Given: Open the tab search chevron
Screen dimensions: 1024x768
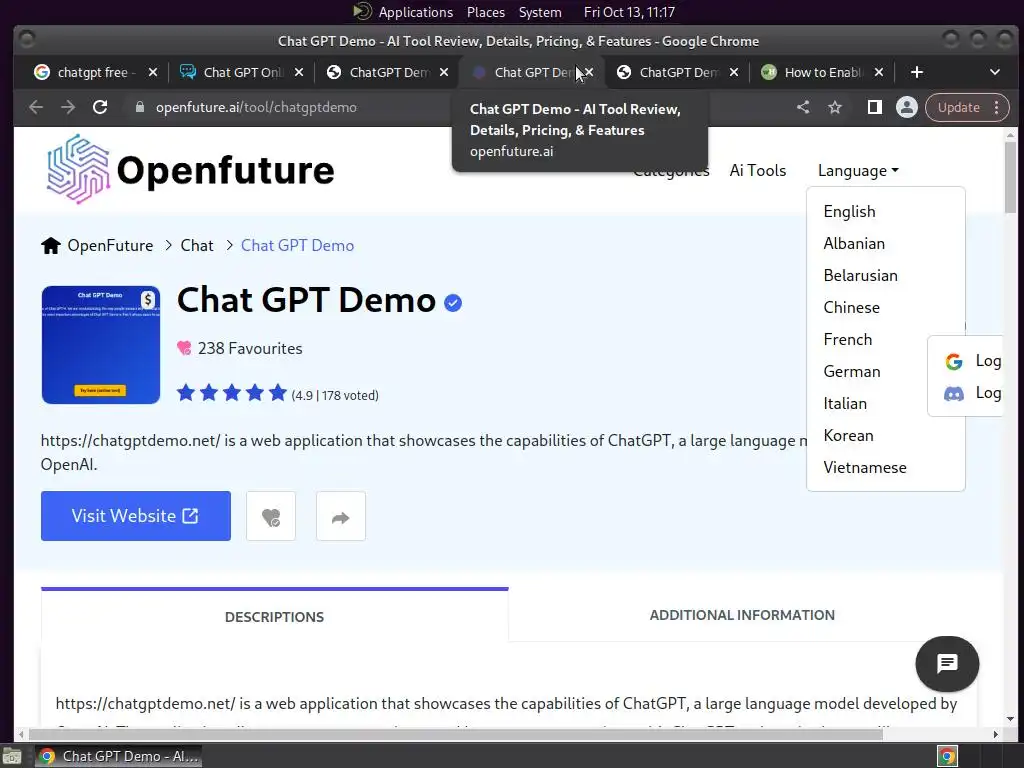Looking at the screenshot, I should click(x=995, y=72).
